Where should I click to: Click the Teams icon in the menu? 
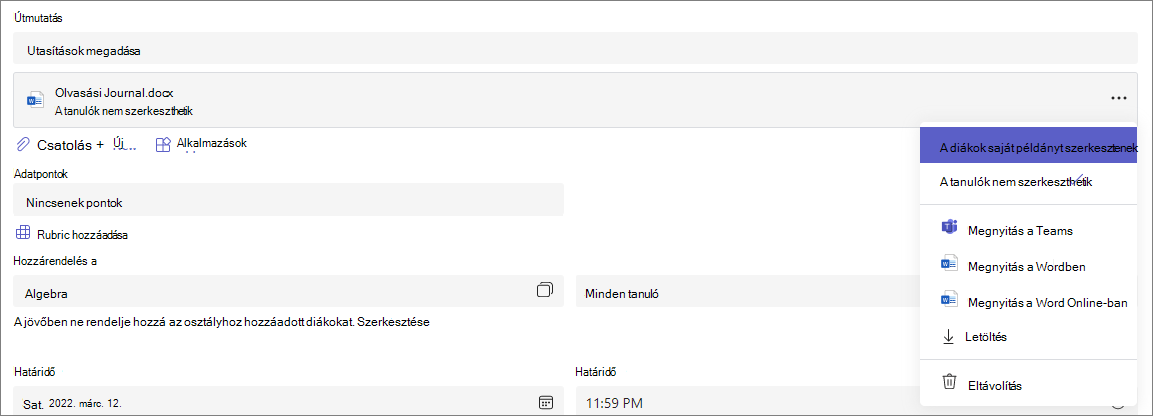tap(949, 229)
